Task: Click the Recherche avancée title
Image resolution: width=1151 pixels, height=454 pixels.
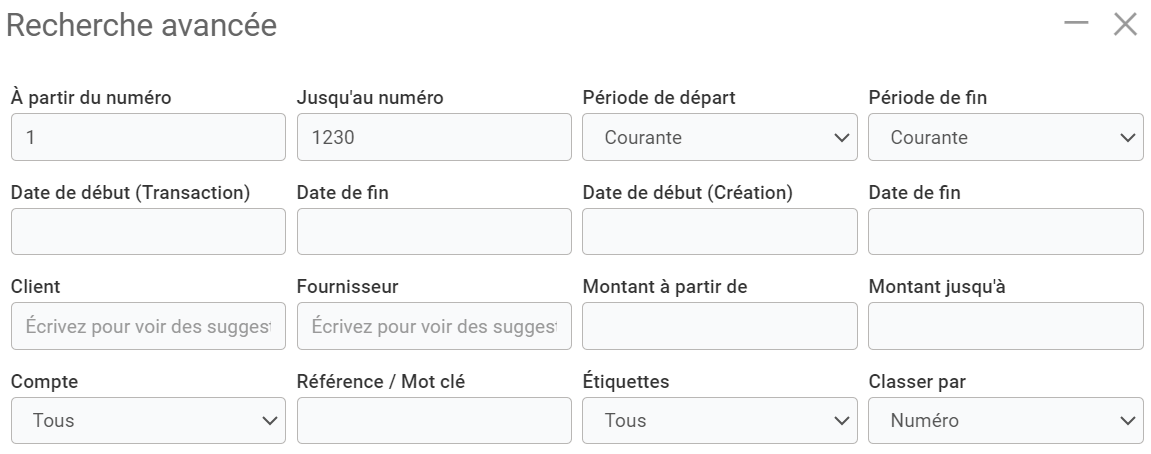Action: pyautogui.click(x=141, y=26)
